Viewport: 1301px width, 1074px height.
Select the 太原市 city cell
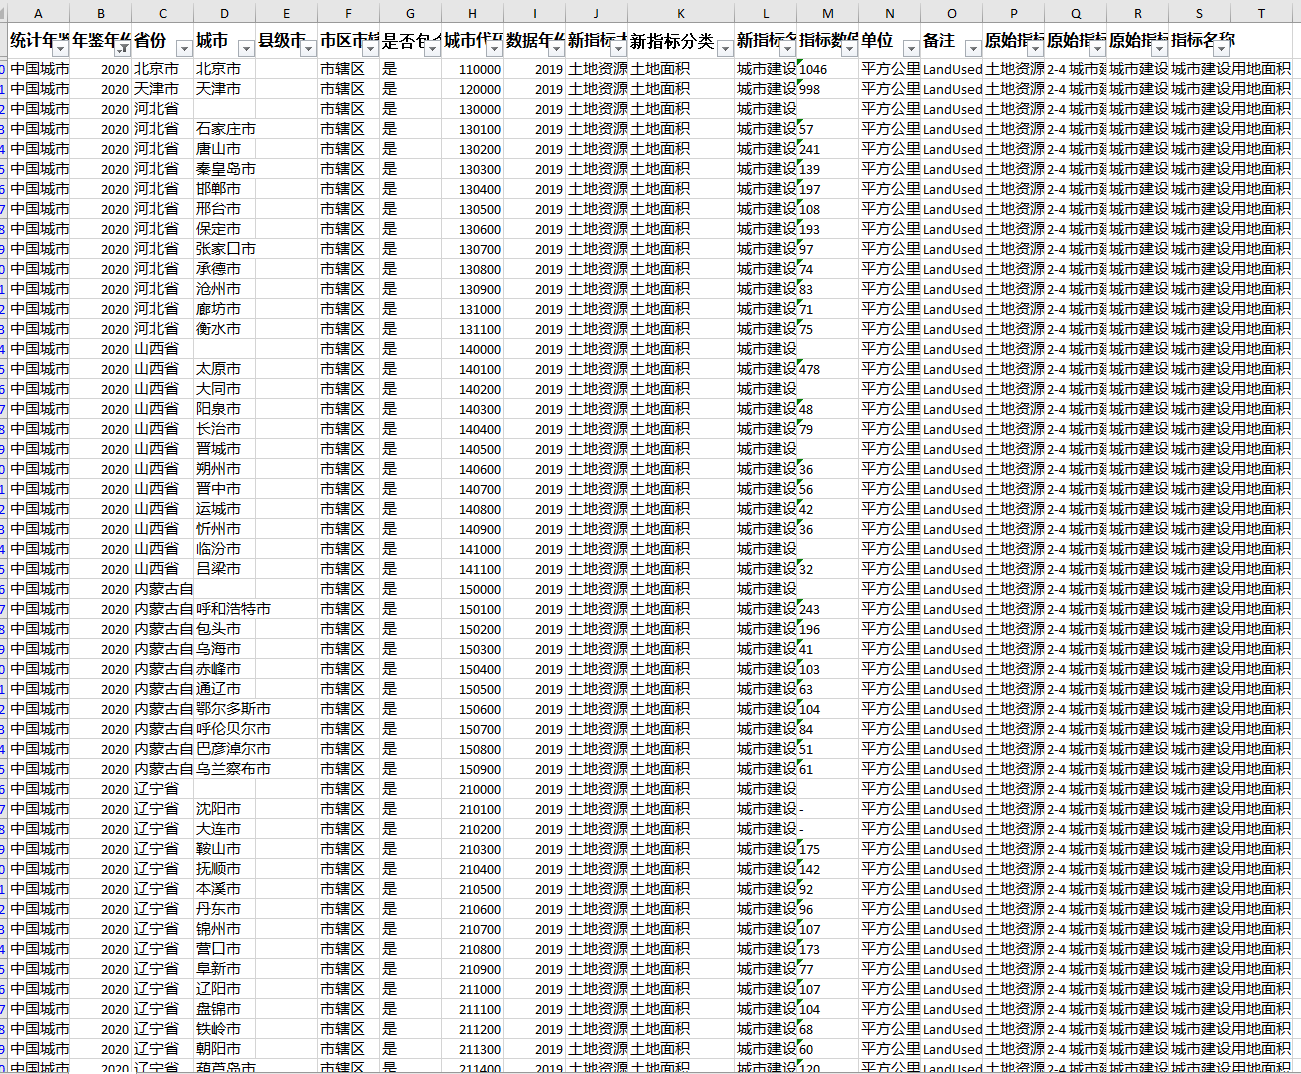225,369
